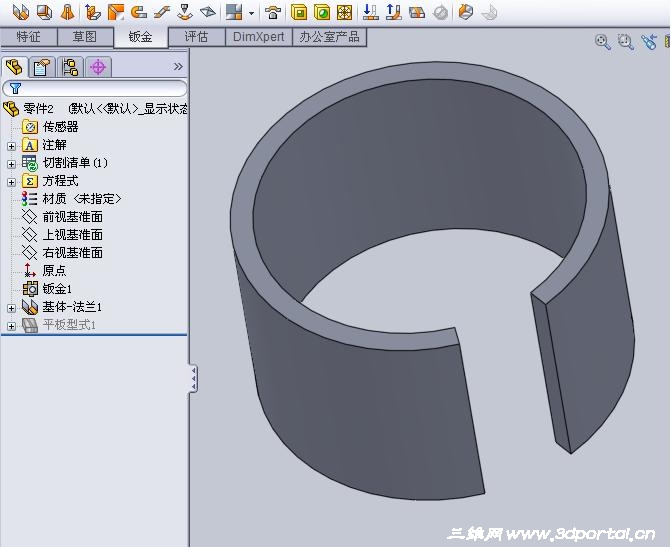Select the Rip tool icon
This screenshot has height=547, width=671.
[x=466, y=12]
